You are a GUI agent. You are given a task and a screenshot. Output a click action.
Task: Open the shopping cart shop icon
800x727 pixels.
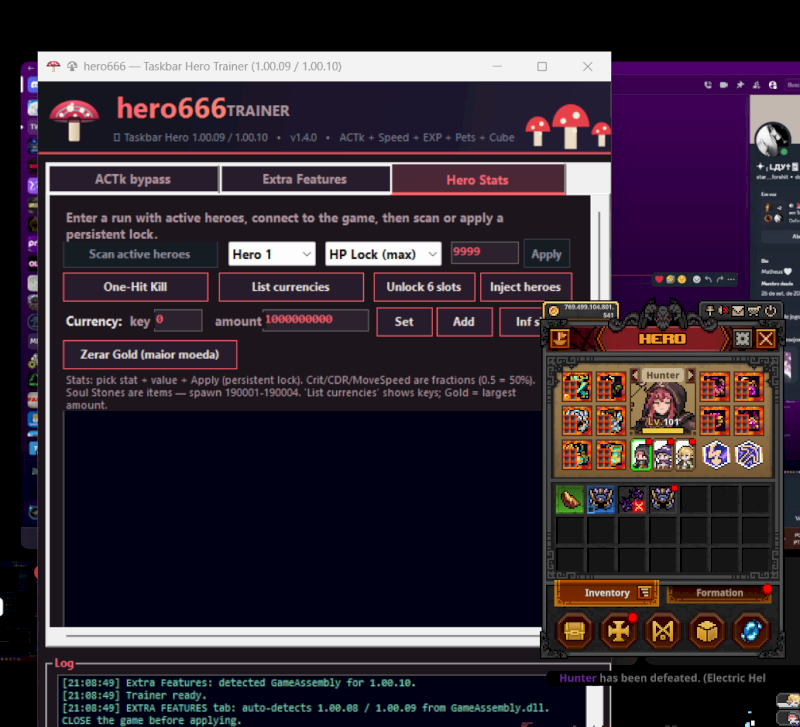(x=754, y=311)
